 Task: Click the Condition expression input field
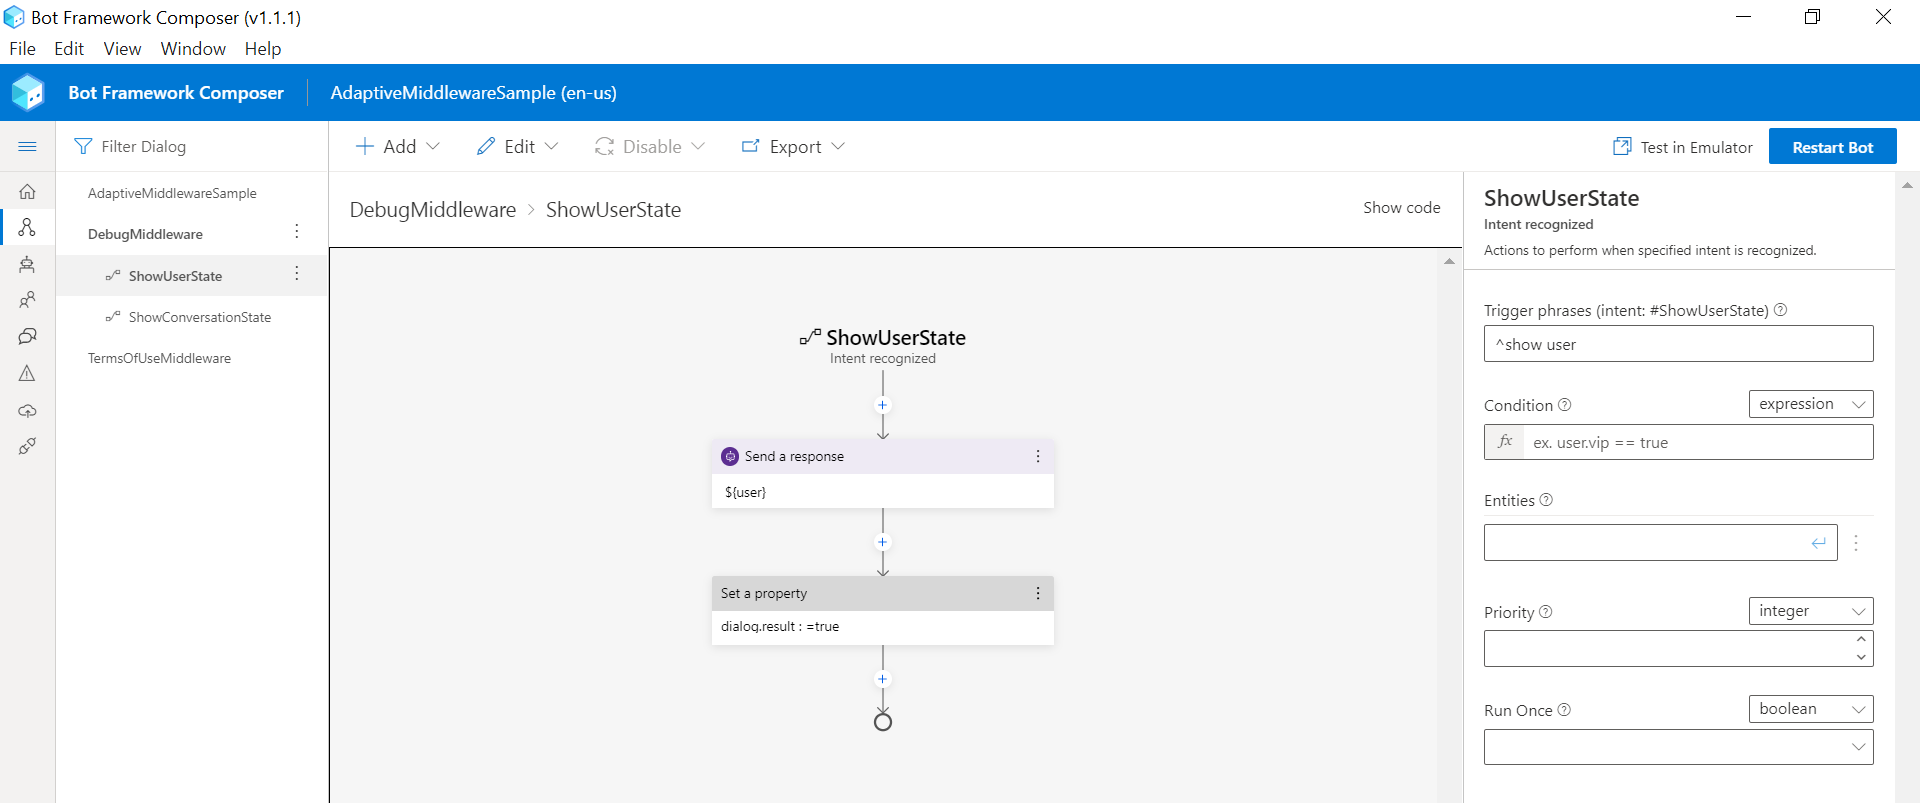pos(1697,442)
